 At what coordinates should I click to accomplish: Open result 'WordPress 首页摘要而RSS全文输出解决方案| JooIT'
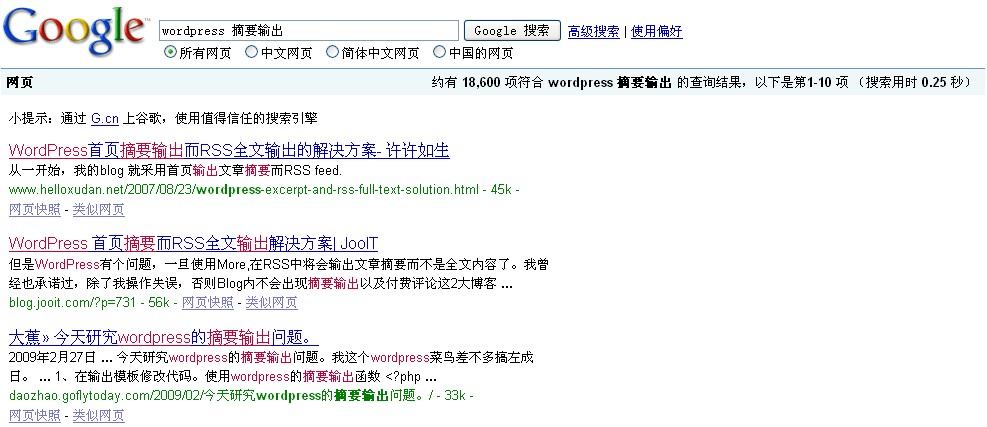tap(193, 243)
